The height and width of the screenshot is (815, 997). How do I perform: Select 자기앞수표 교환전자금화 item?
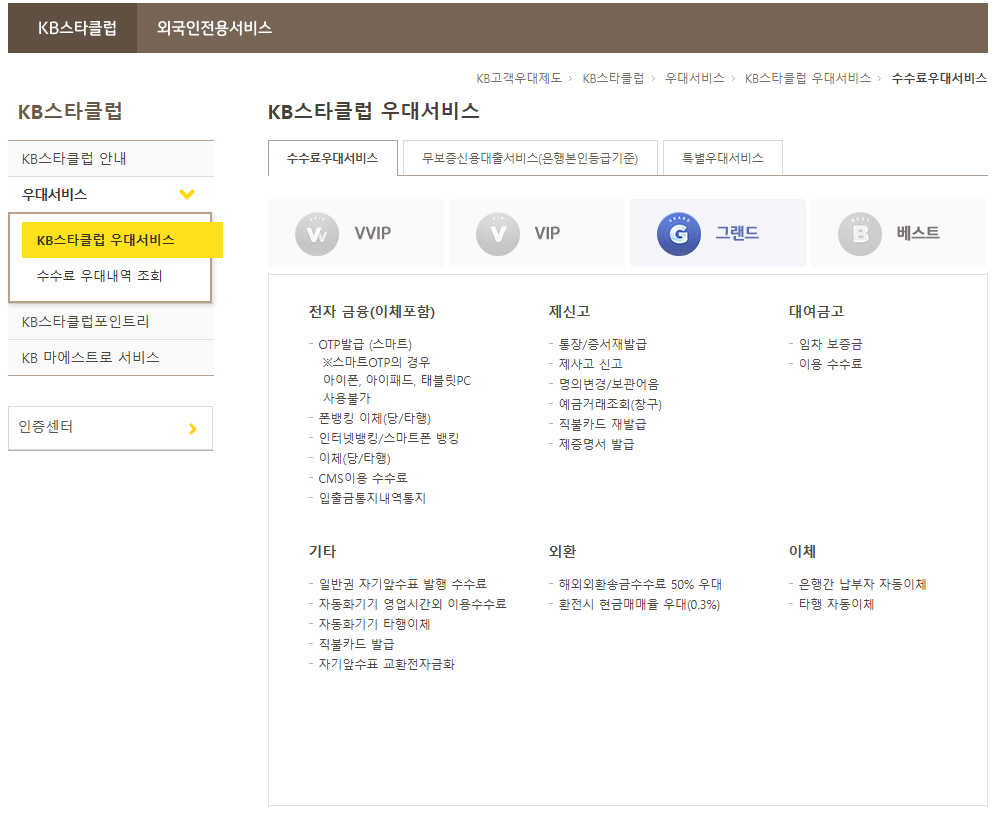click(x=387, y=664)
